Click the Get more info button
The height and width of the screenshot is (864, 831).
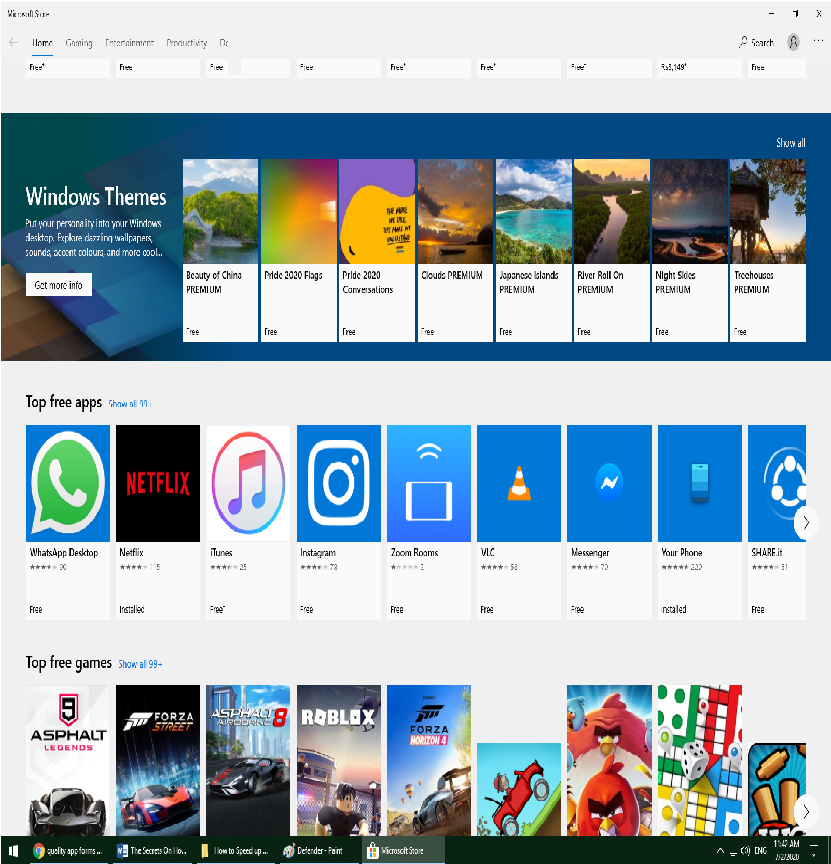[x=58, y=285]
